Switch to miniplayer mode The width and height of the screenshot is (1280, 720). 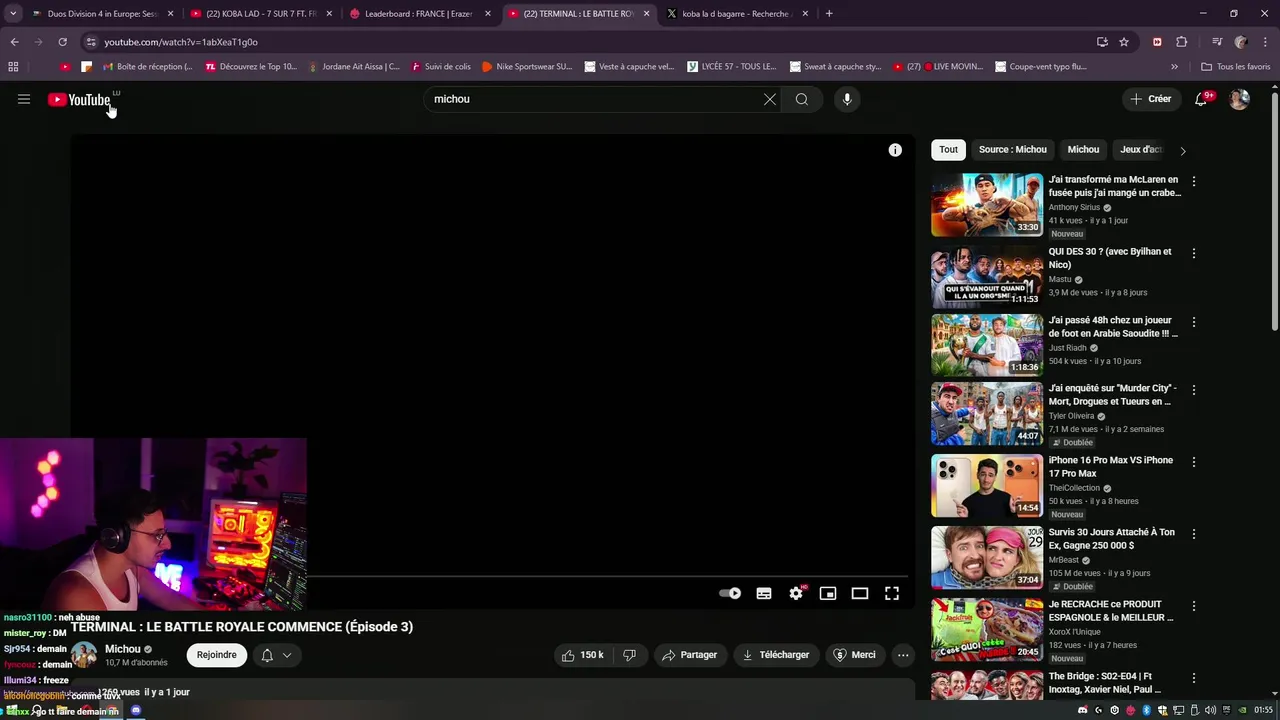pyautogui.click(x=828, y=593)
